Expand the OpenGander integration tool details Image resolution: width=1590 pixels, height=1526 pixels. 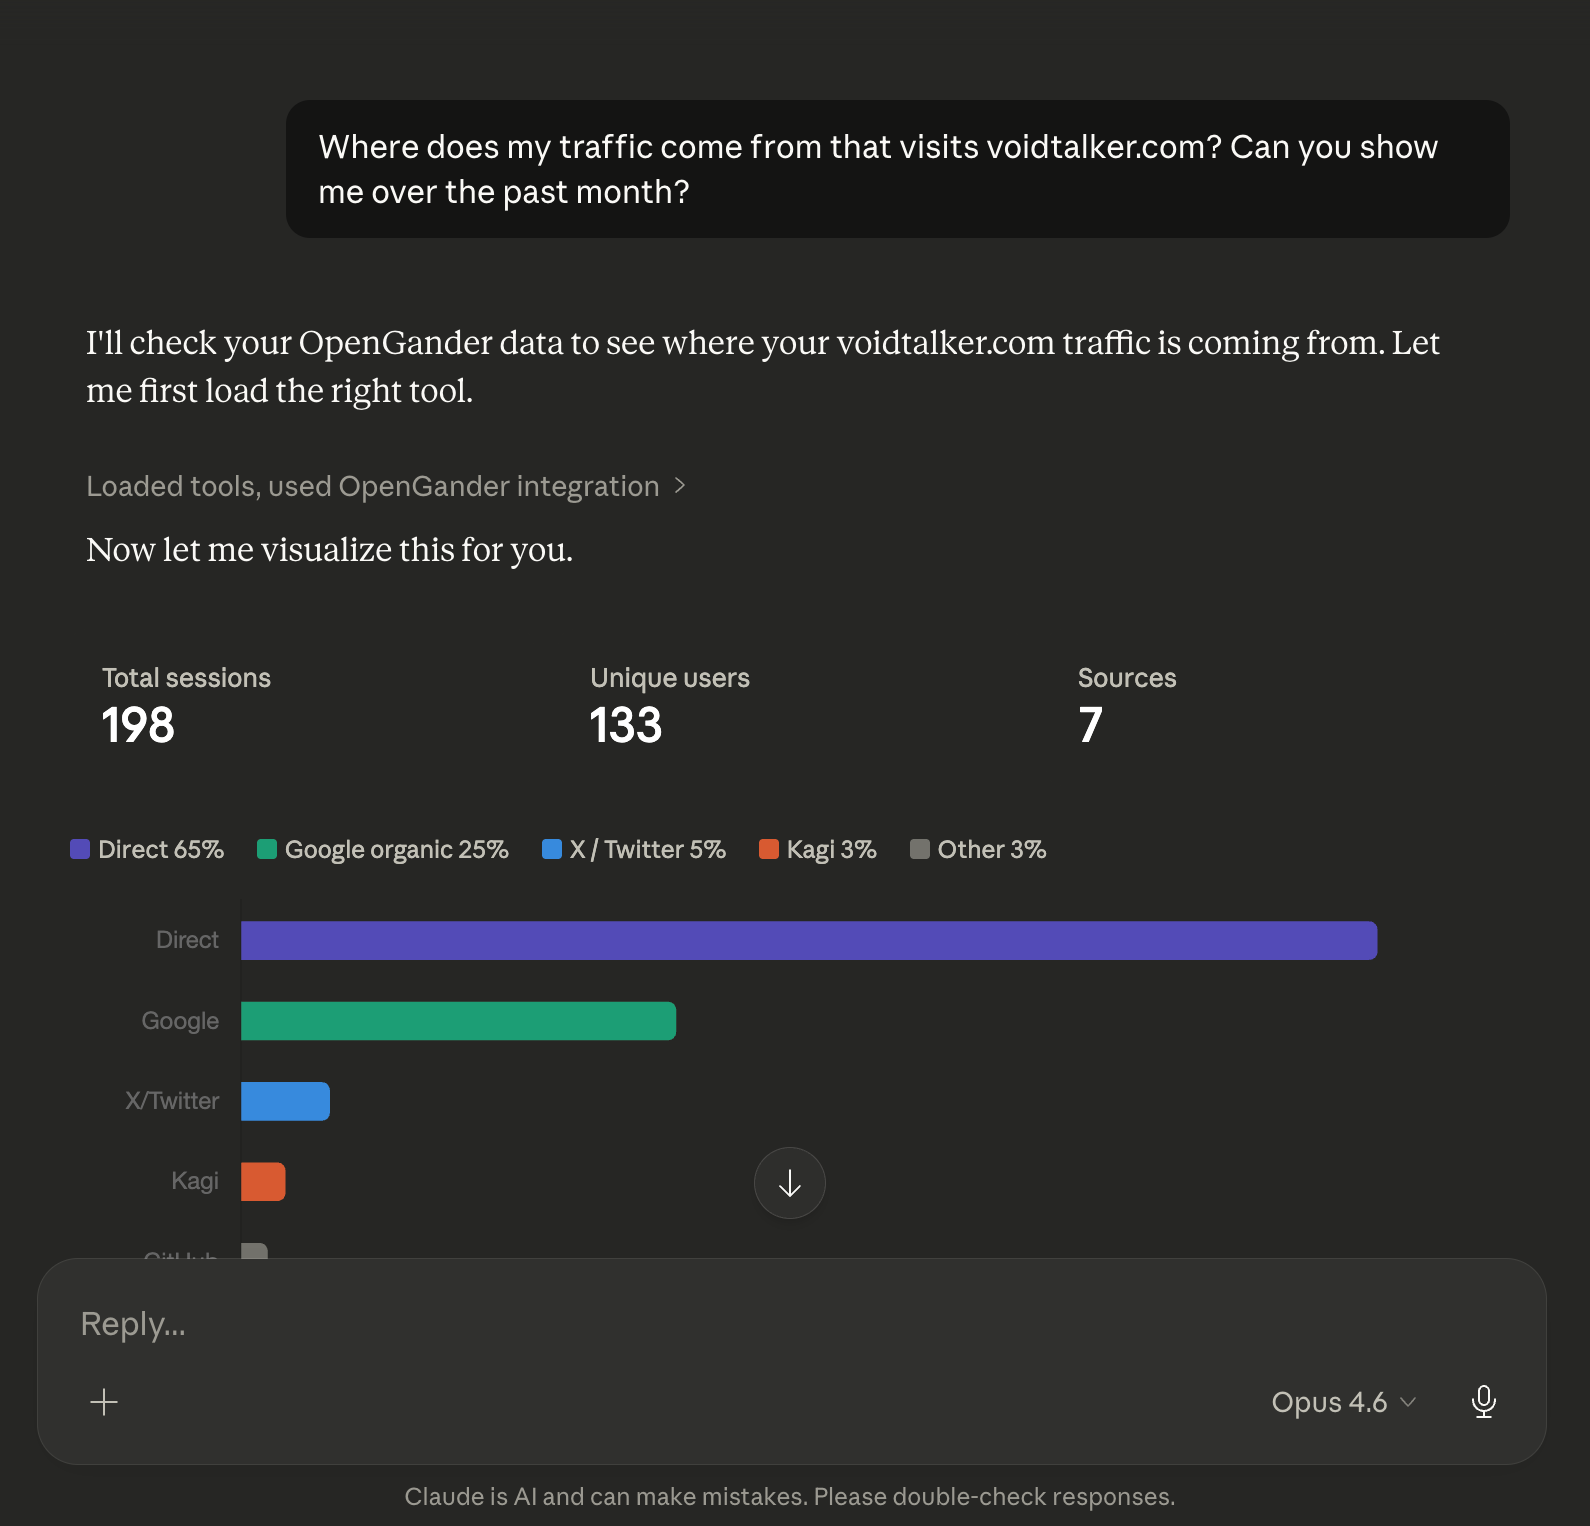pyautogui.click(x=386, y=486)
